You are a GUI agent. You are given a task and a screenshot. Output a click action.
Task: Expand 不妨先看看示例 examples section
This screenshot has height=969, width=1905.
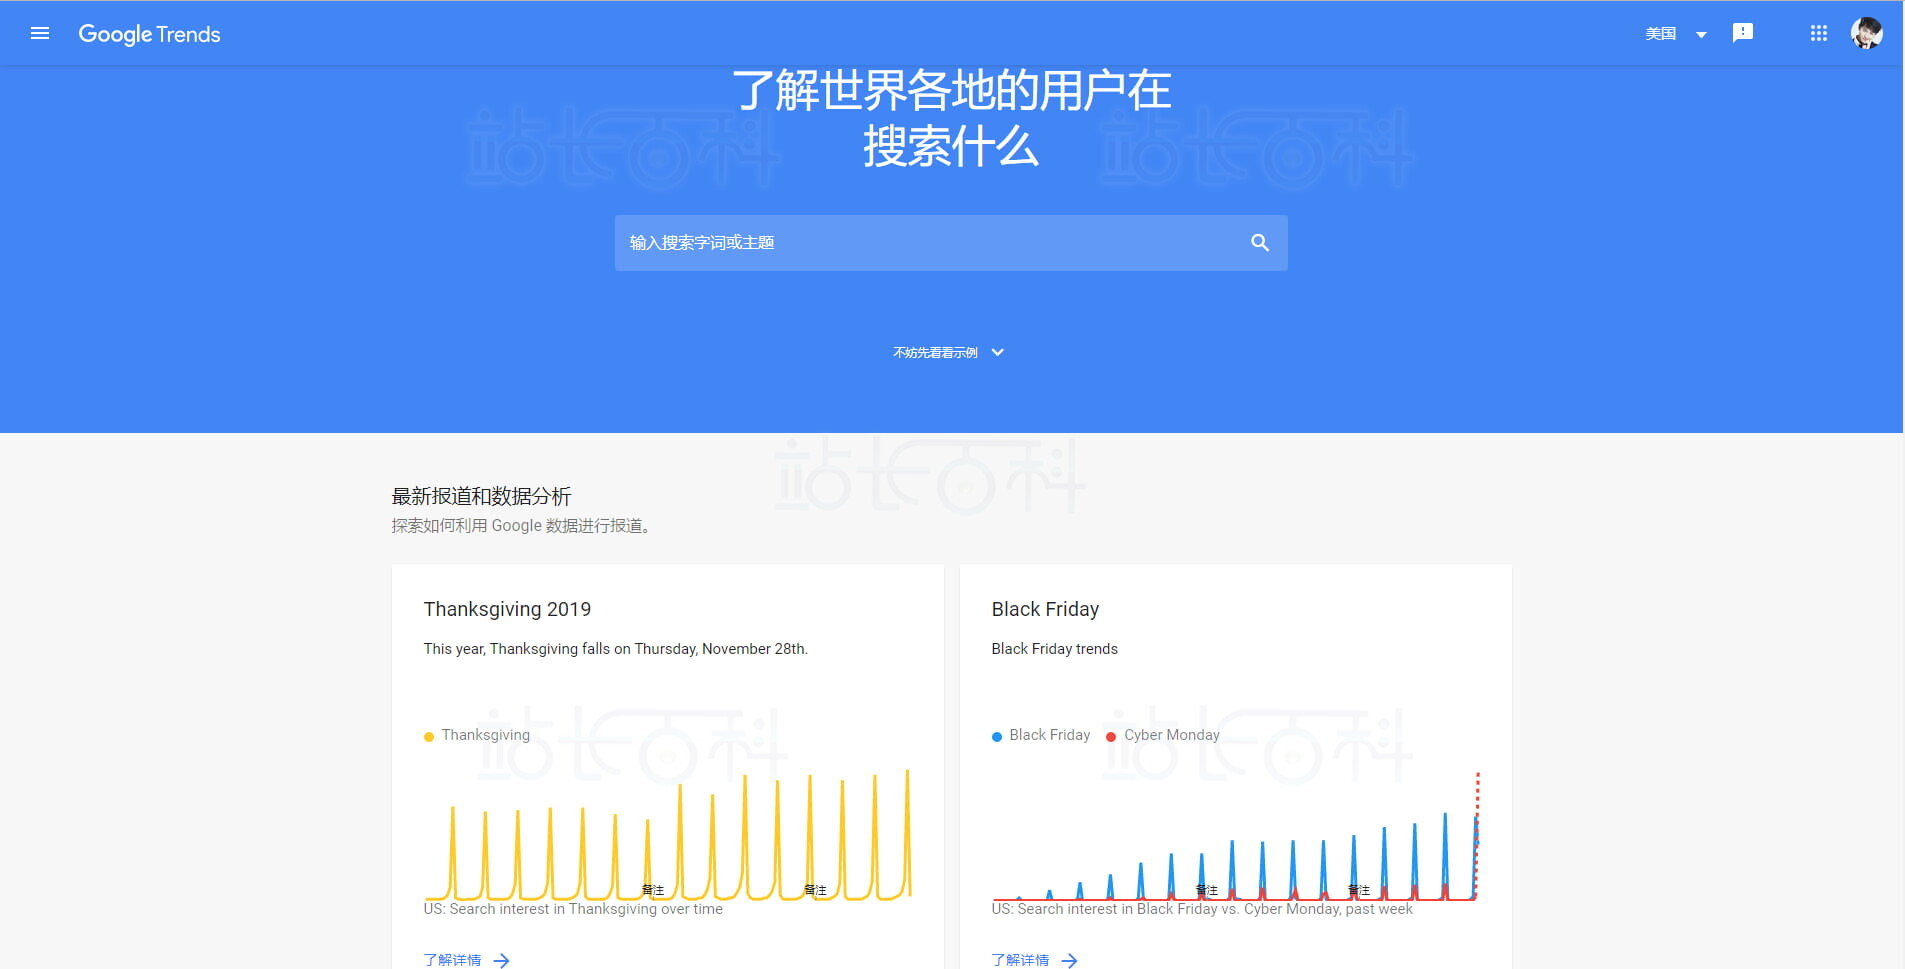(948, 352)
